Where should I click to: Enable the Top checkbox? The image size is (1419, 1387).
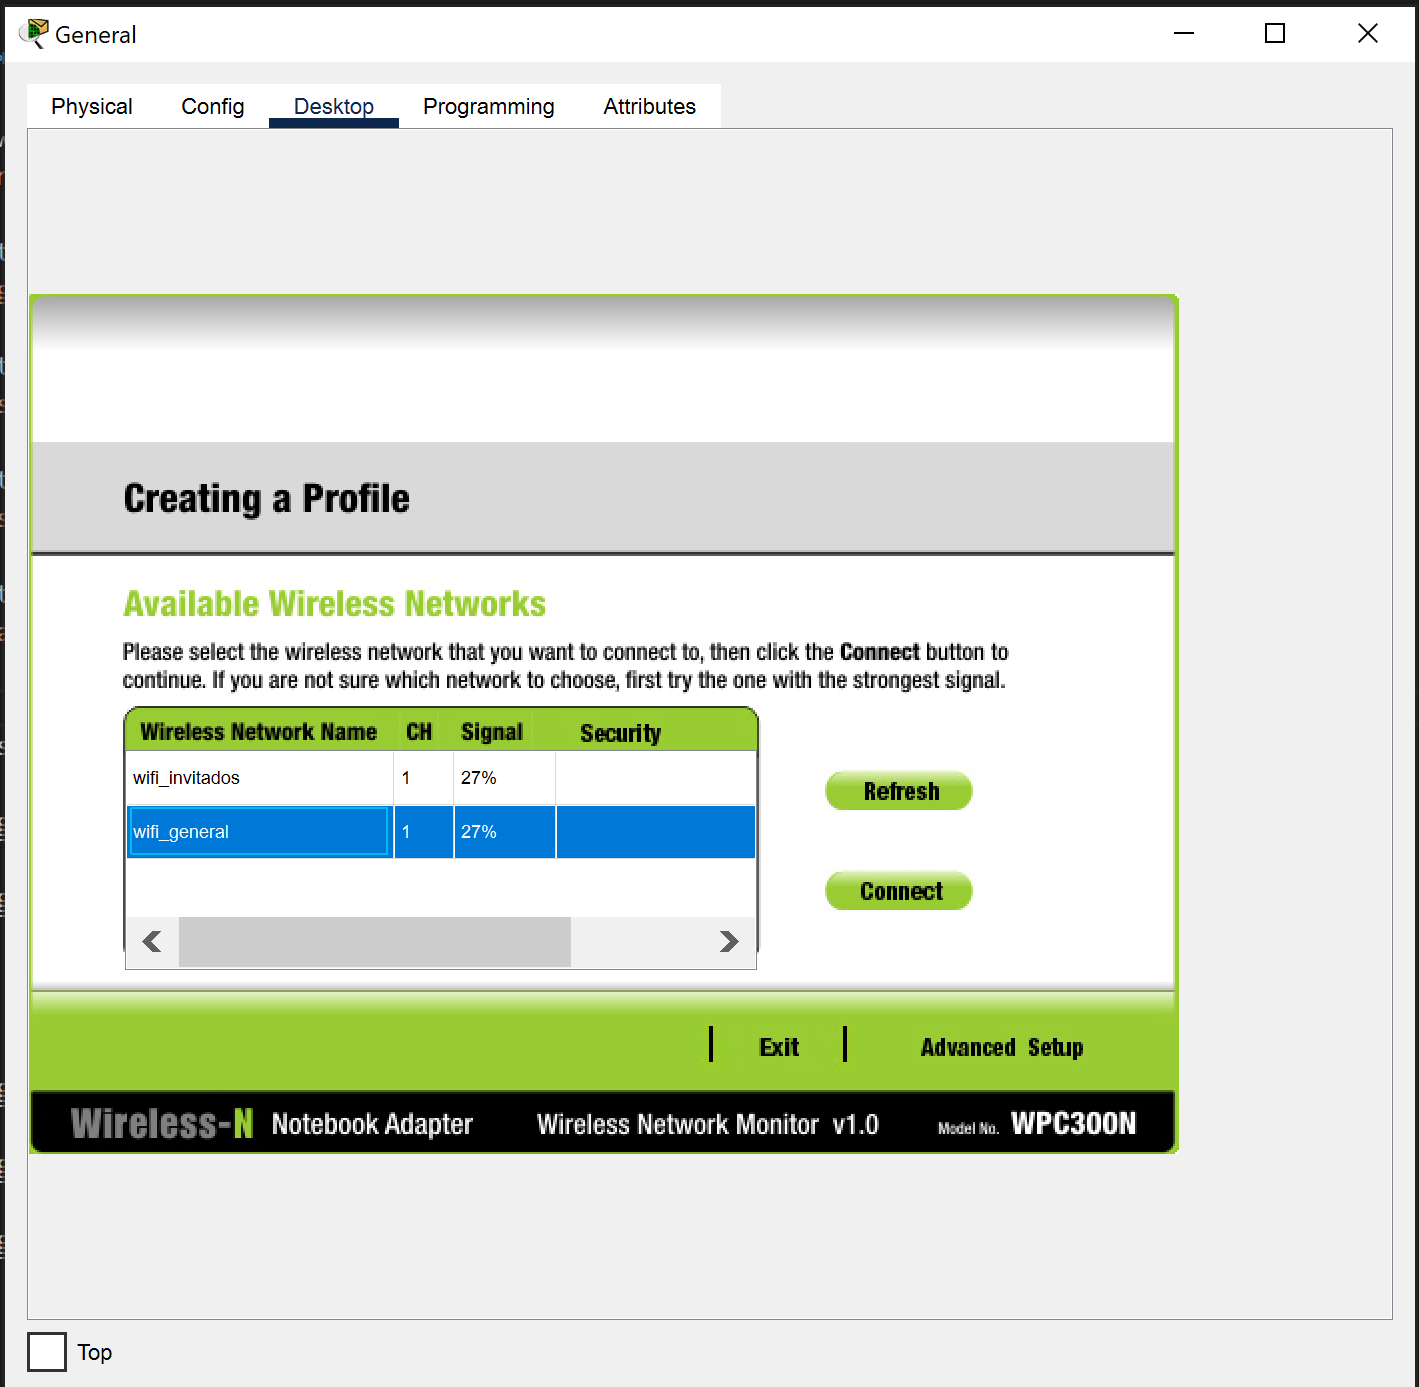pos(47,1352)
